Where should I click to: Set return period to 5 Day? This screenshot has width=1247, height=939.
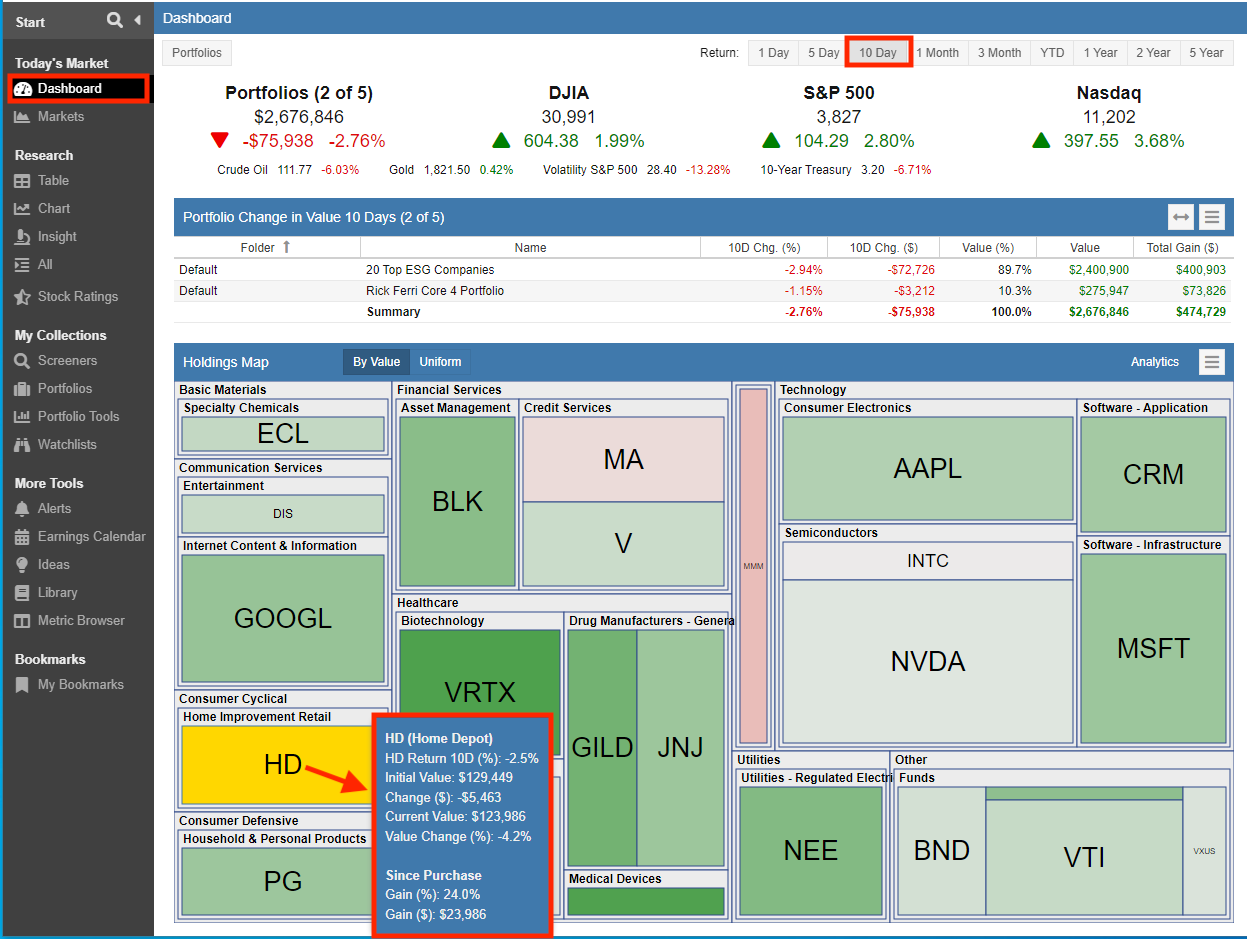823,53
